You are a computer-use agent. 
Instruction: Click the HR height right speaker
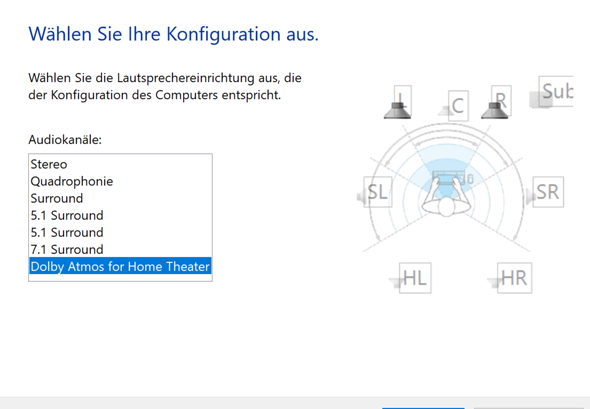point(510,278)
